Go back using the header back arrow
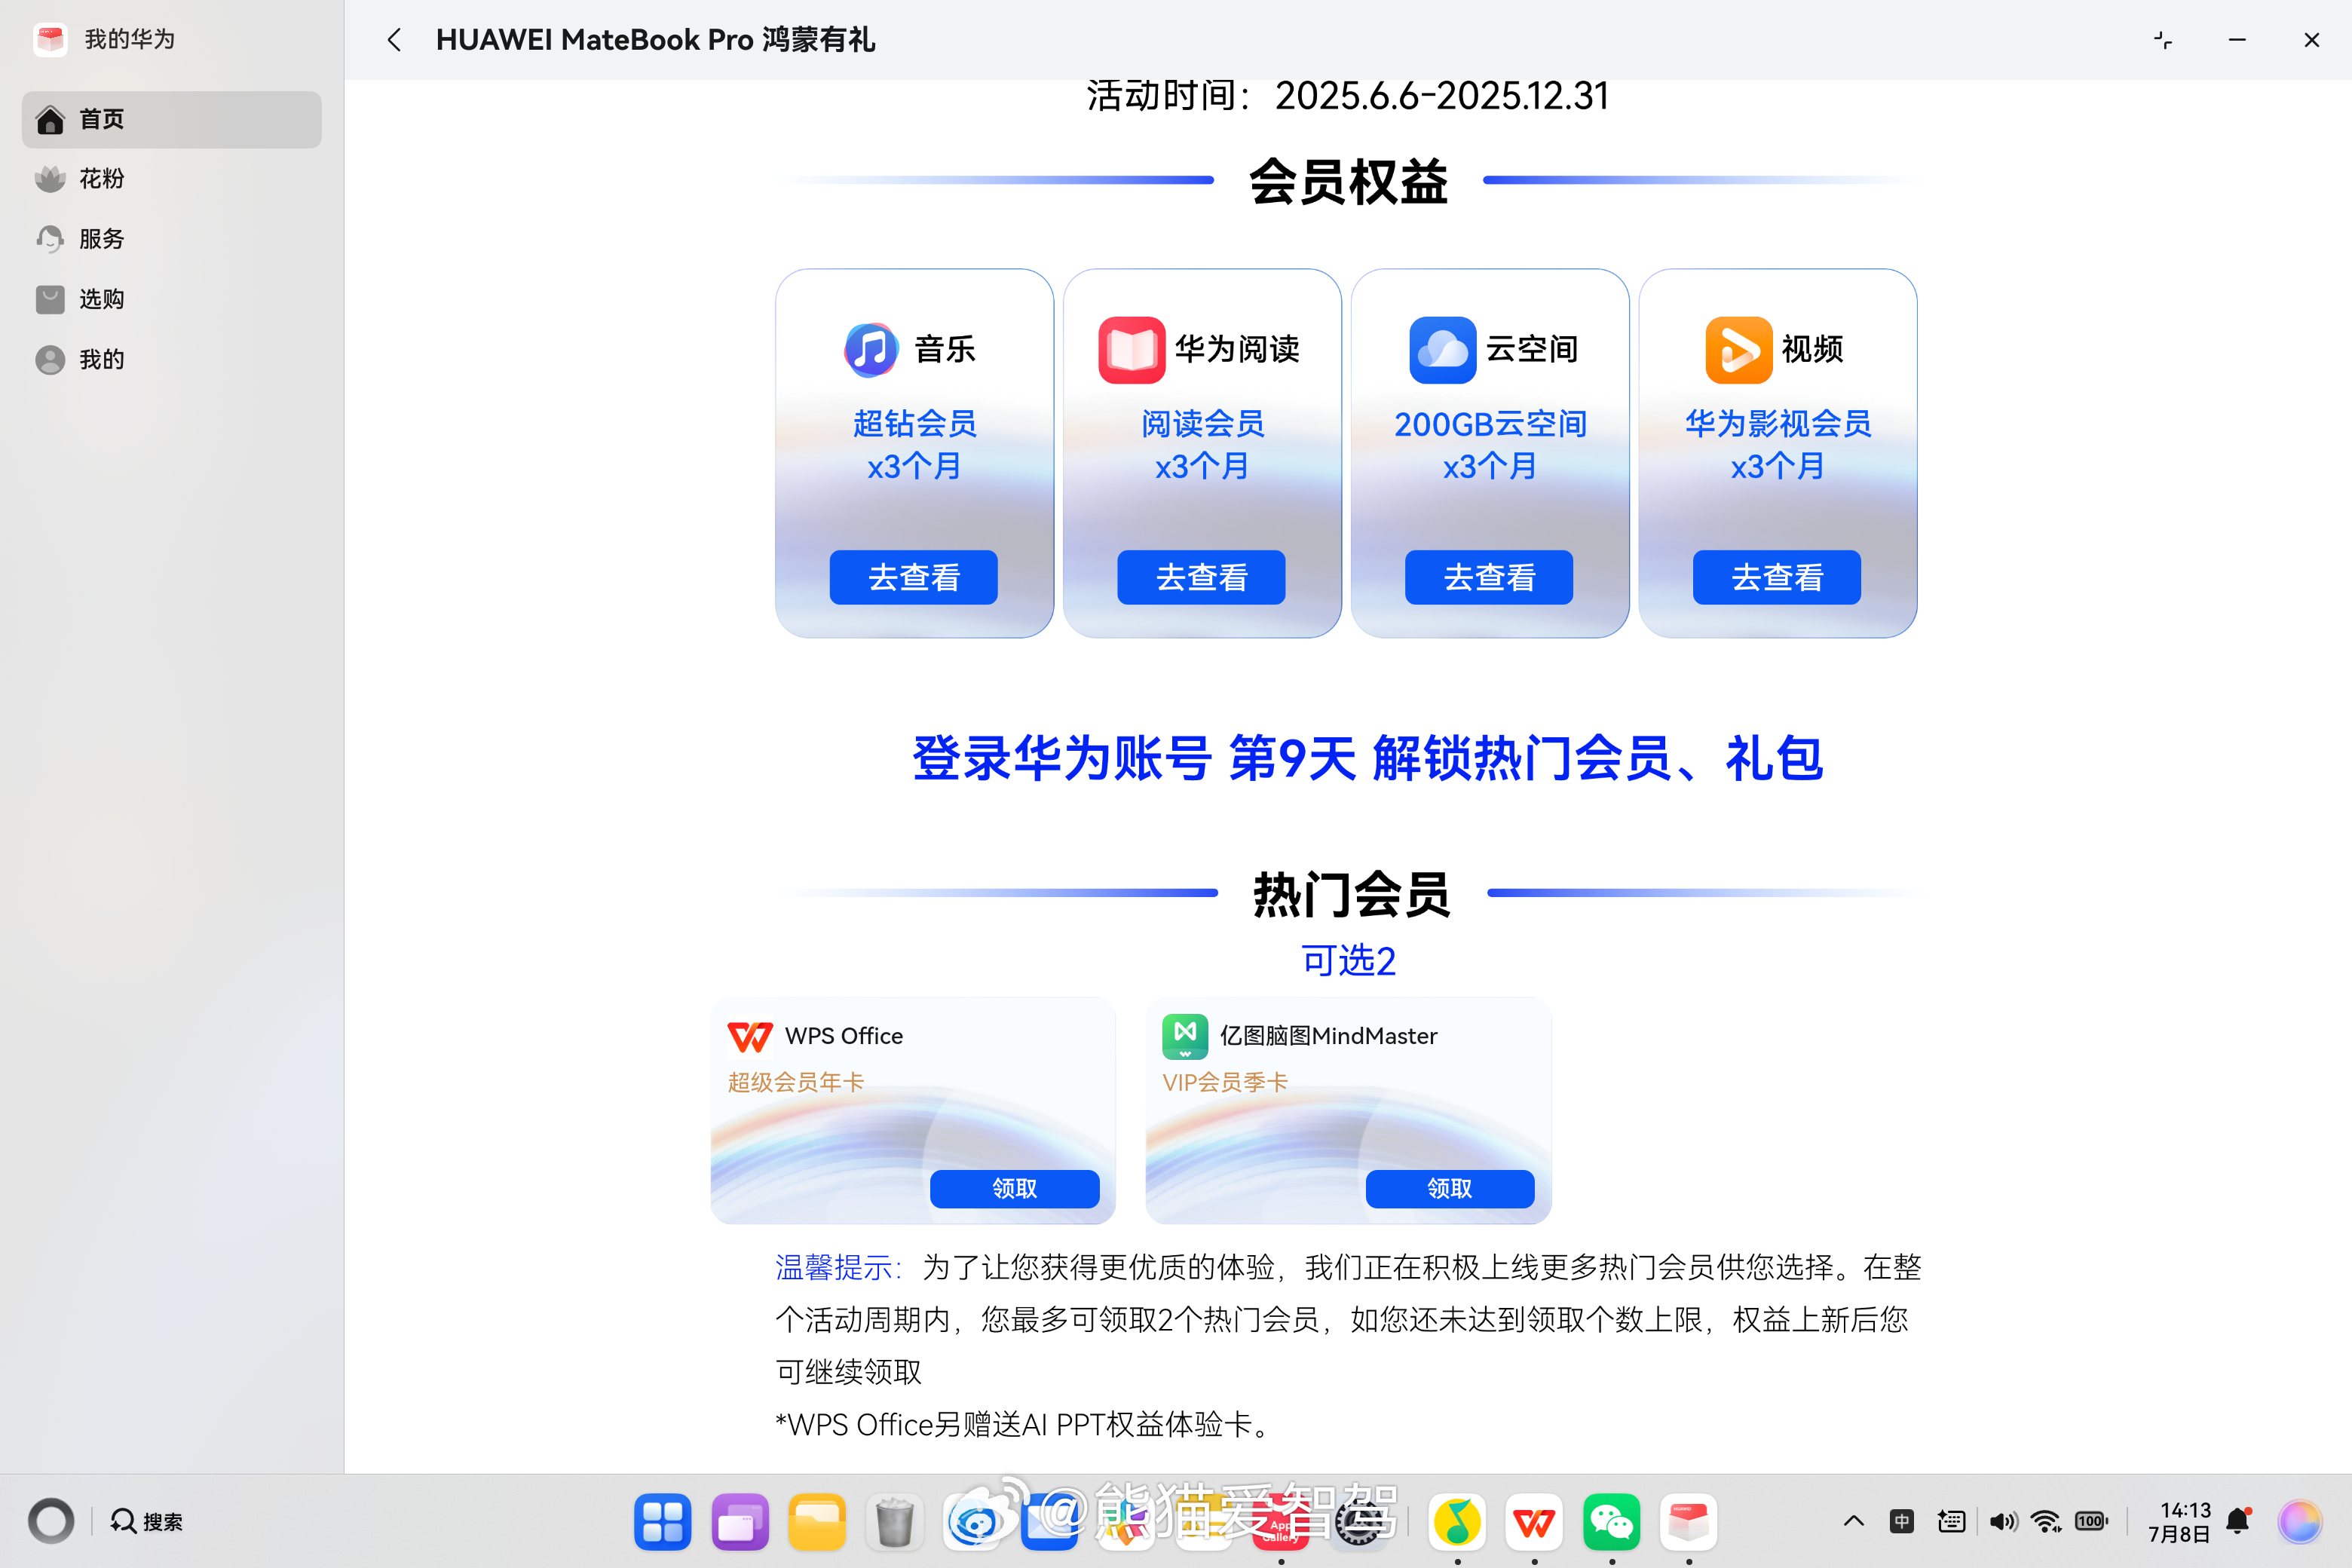The image size is (2352, 1568). 394,40
